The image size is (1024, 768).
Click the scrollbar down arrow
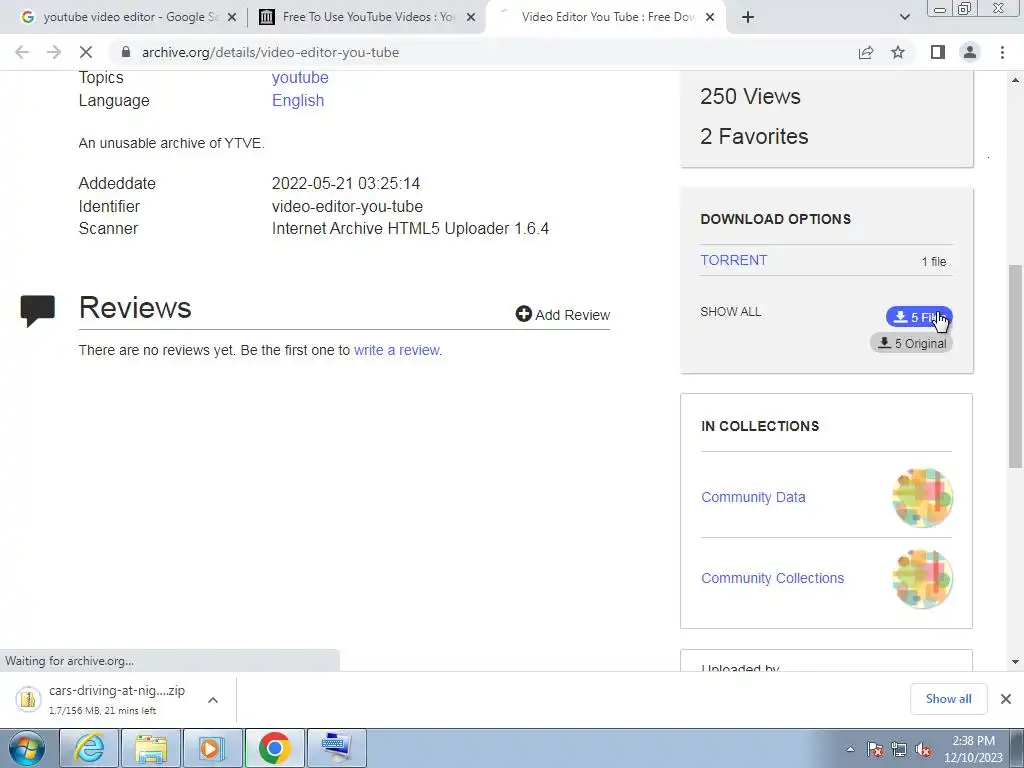pyautogui.click(x=1015, y=662)
